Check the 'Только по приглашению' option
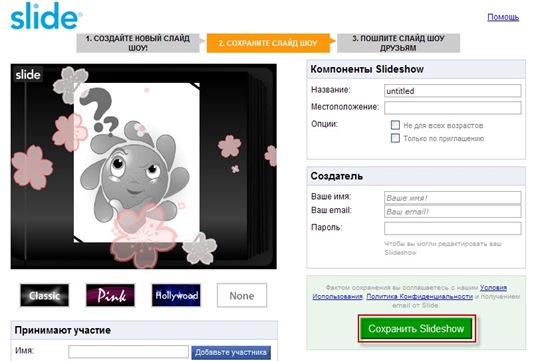Screen dimensions: 538x361 (395, 138)
